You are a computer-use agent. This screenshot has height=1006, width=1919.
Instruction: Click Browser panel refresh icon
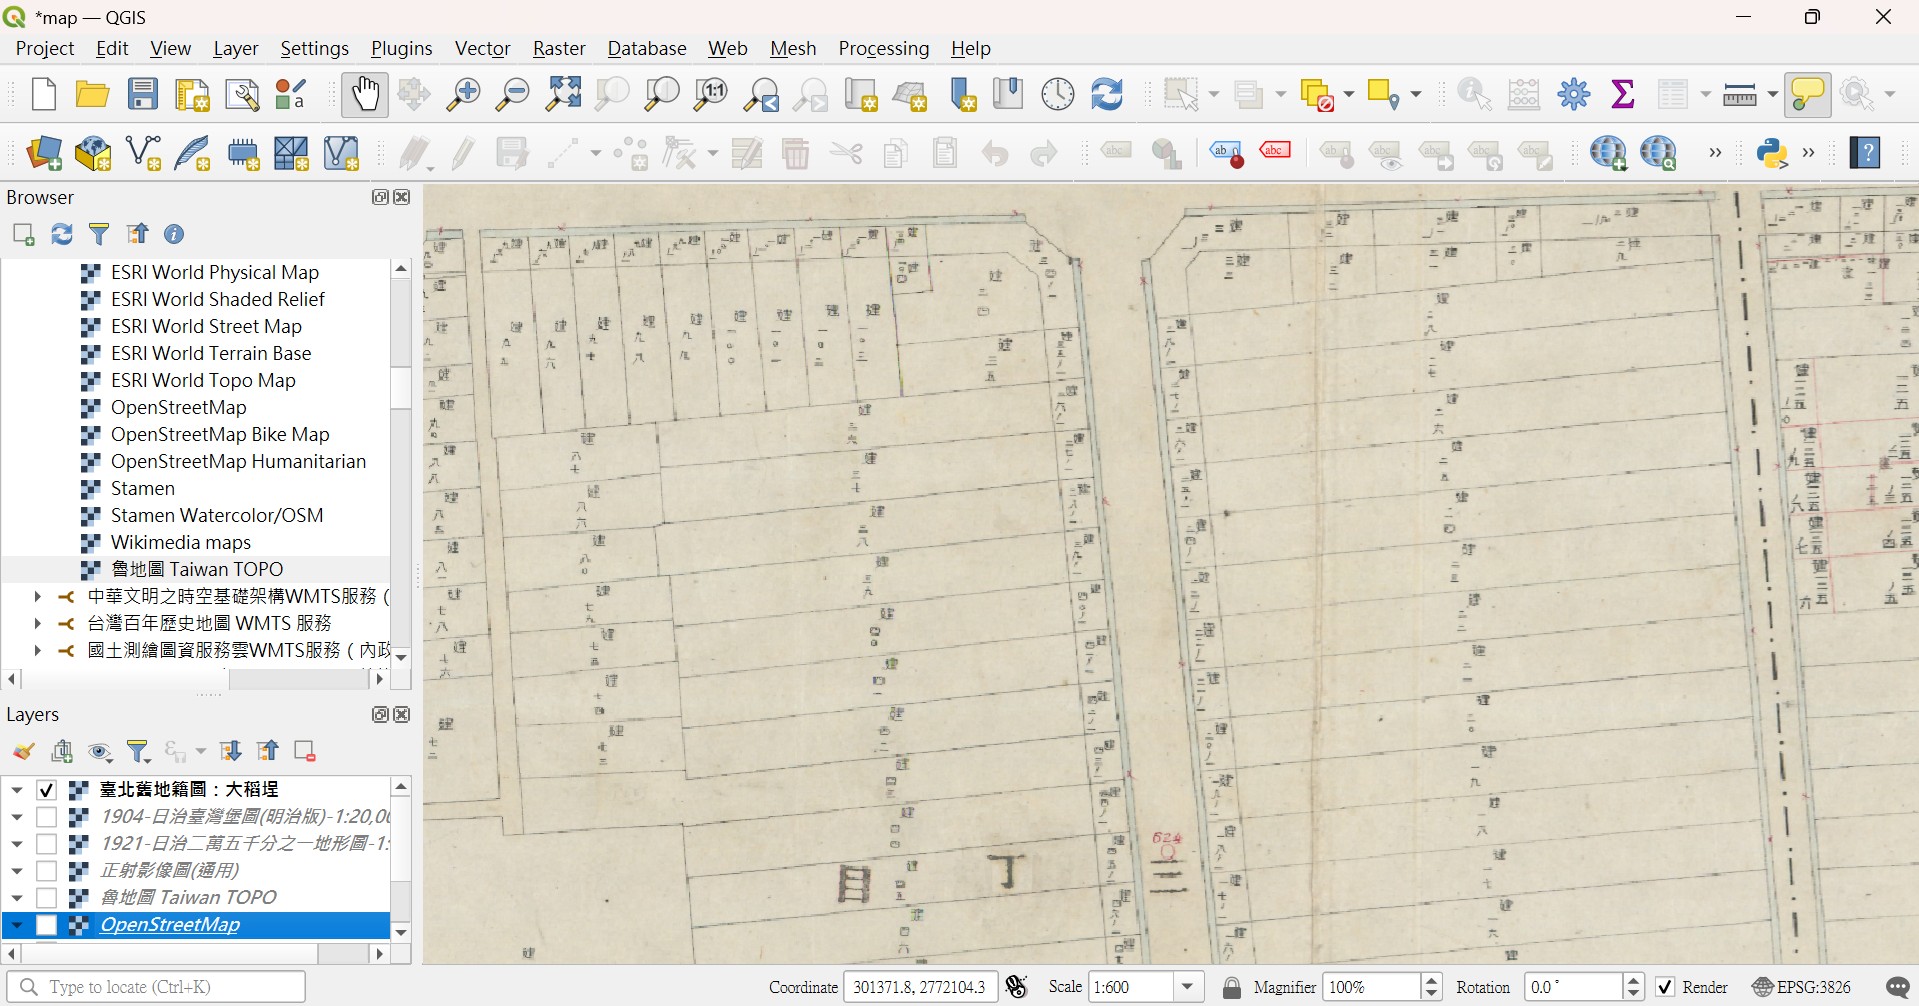pyautogui.click(x=62, y=234)
